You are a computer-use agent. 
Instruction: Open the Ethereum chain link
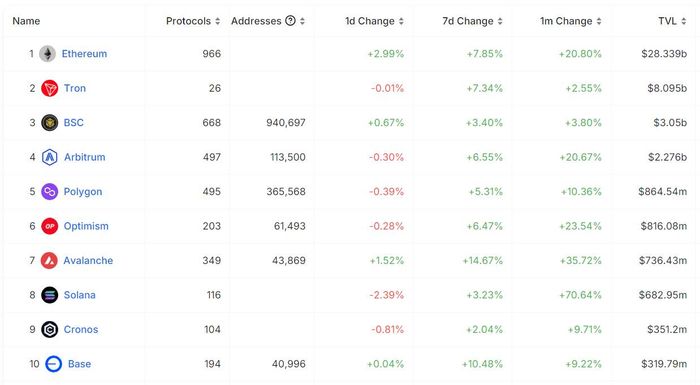coord(84,54)
